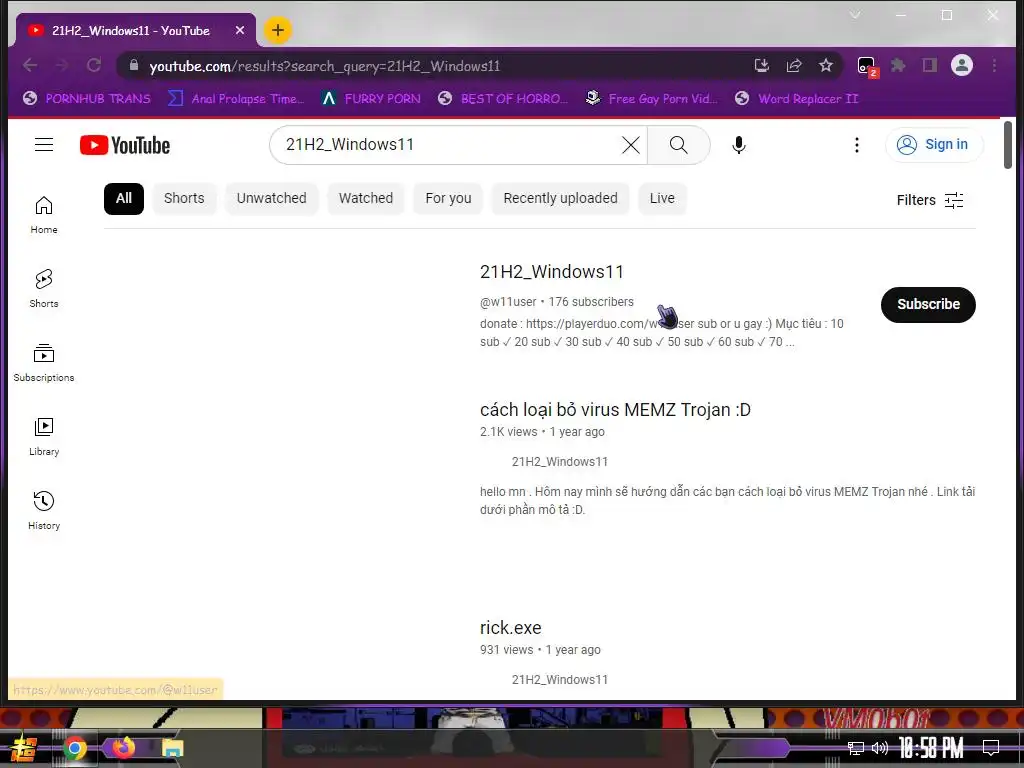Open the 21H2_Windows11 channel title

(x=552, y=272)
